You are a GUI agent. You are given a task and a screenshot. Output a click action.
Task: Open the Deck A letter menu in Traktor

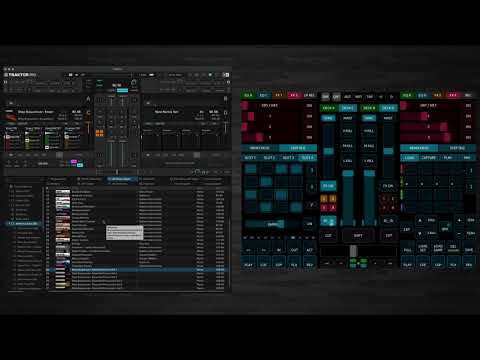(x=88, y=99)
